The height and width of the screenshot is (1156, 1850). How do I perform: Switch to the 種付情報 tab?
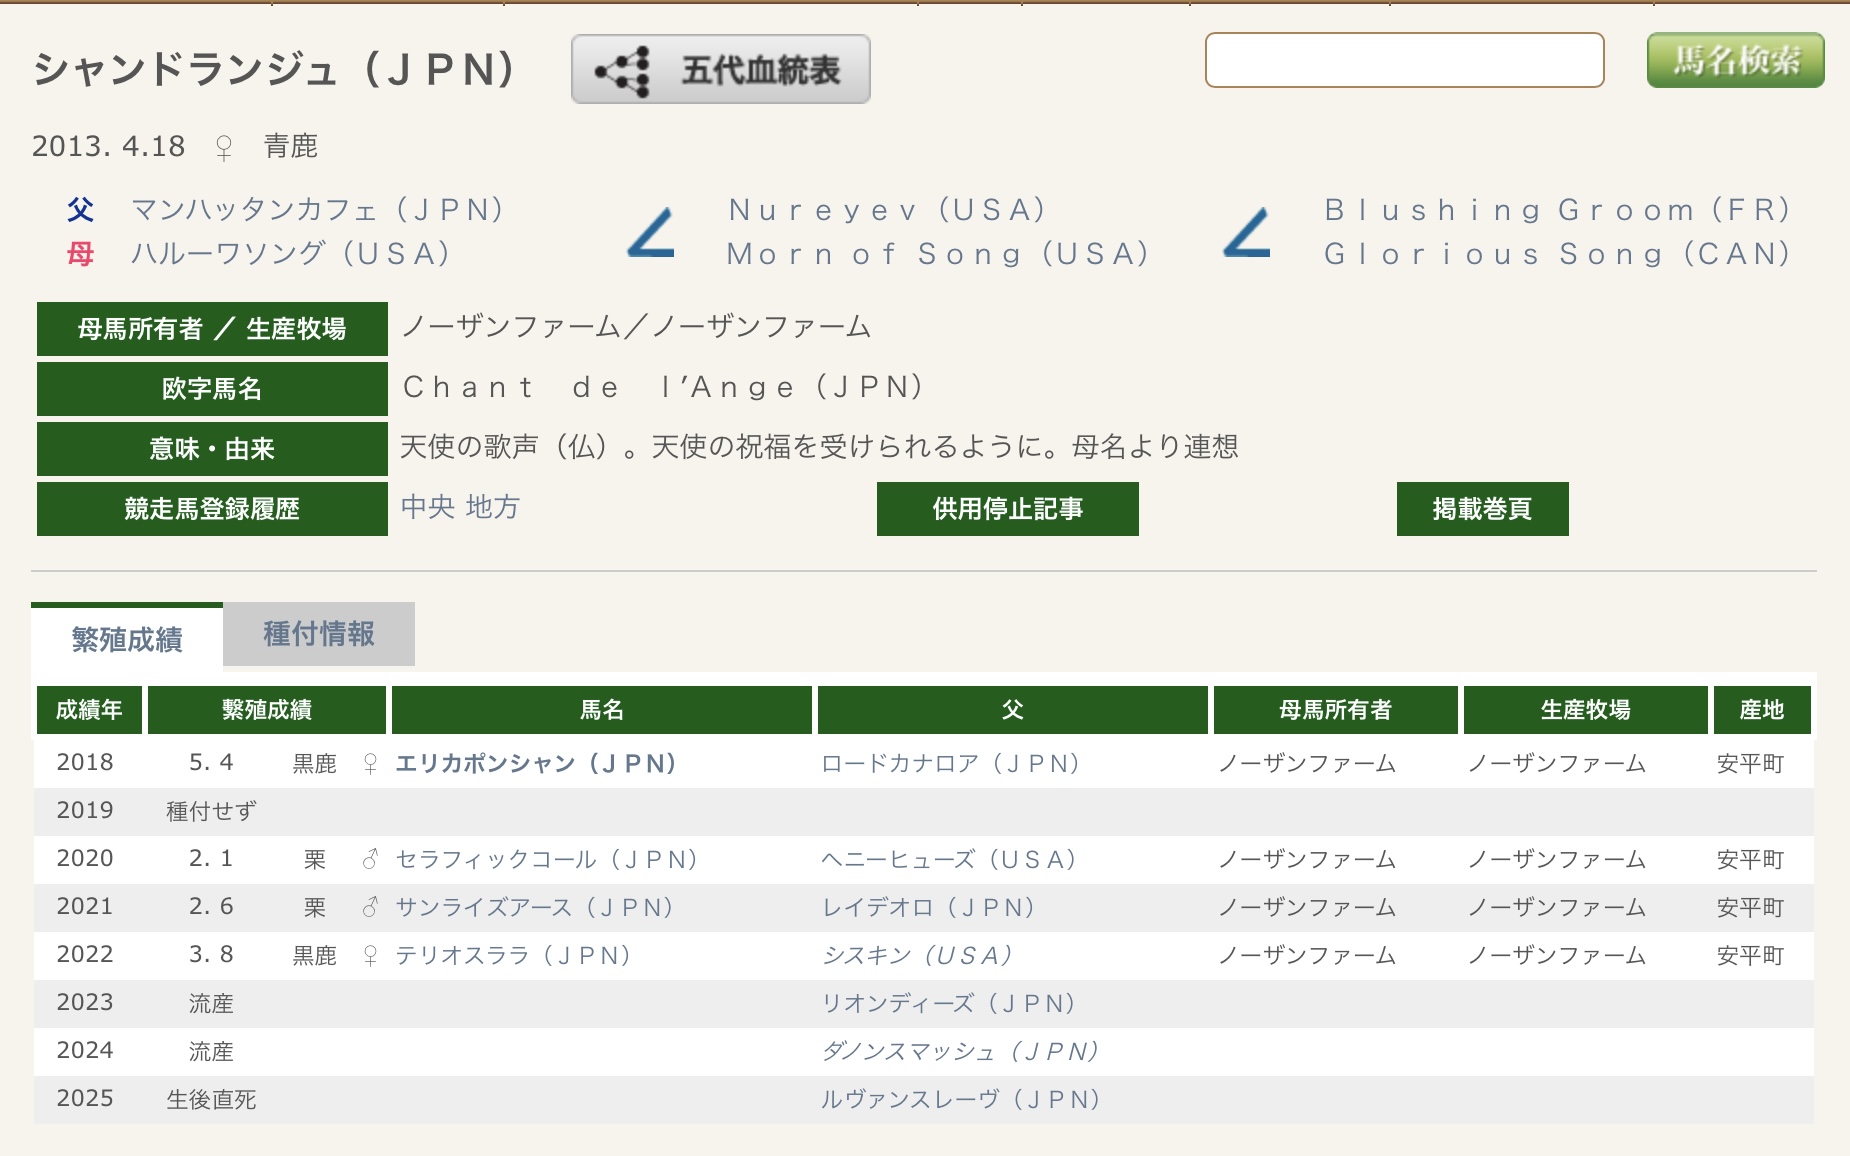click(318, 634)
